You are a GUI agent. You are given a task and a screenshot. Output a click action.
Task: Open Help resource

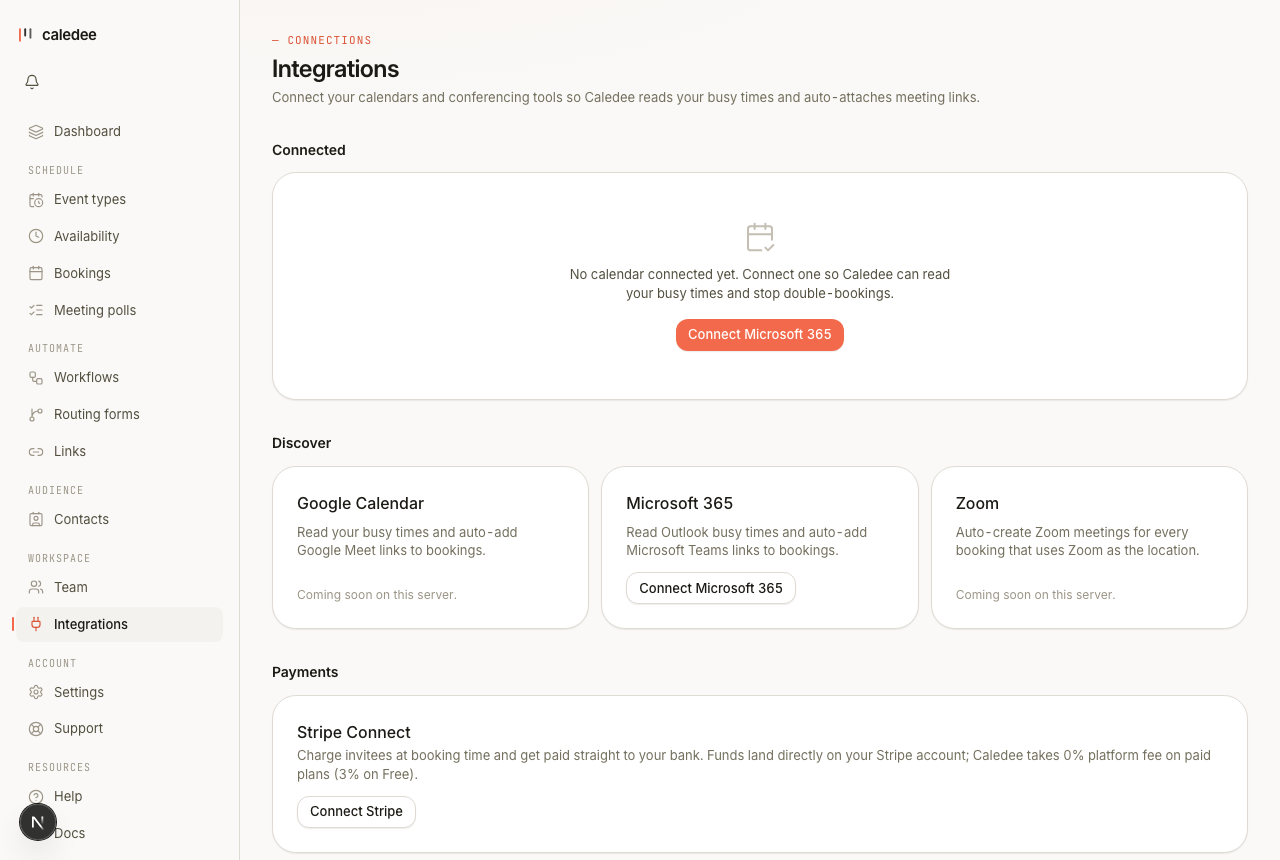pyautogui.click(x=119, y=796)
